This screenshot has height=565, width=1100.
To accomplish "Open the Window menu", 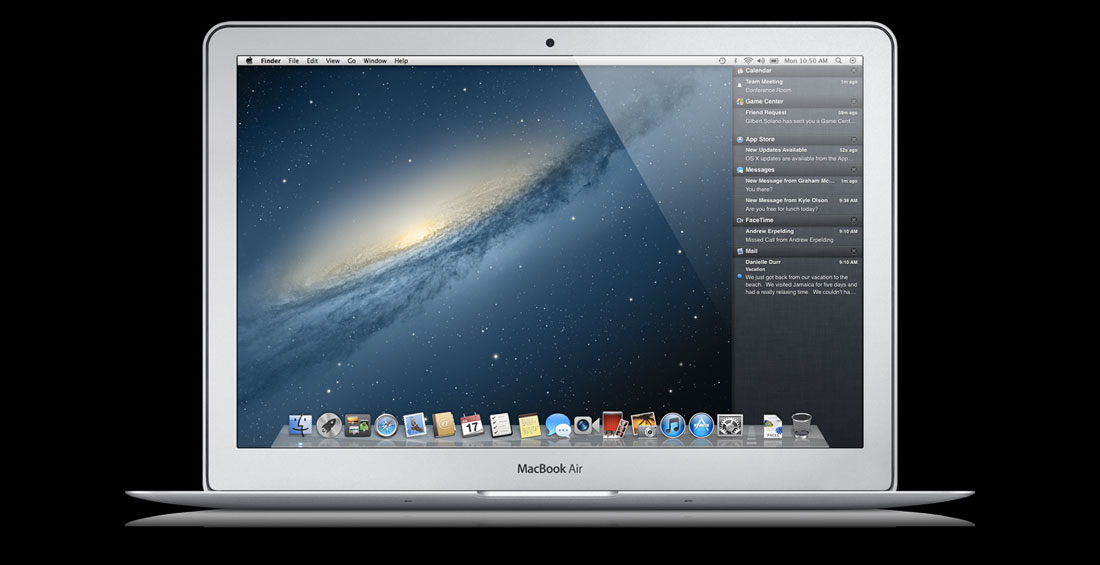I will pos(375,61).
